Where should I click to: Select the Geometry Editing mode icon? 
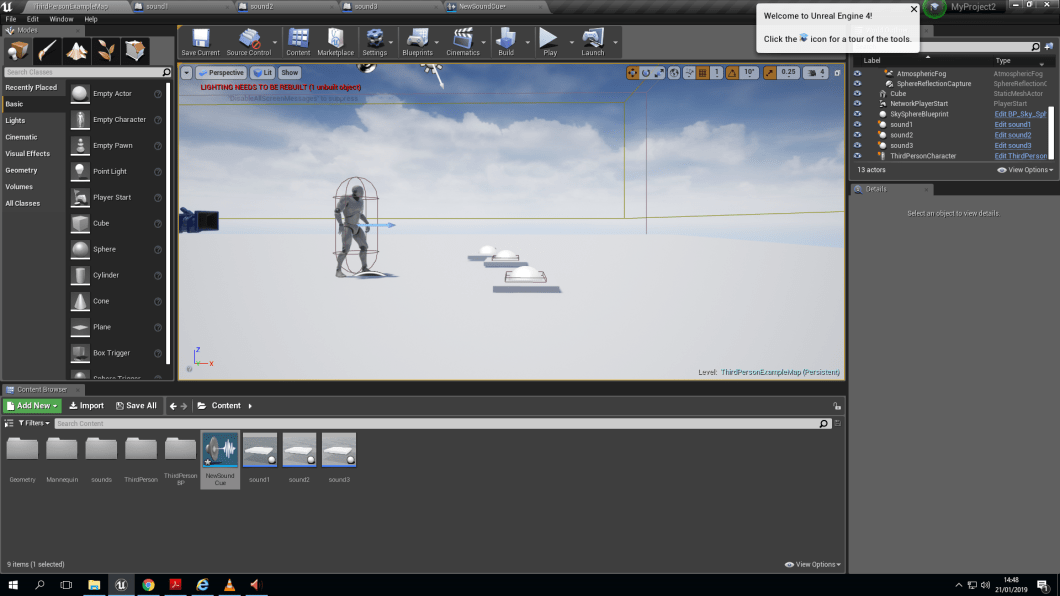tap(135, 51)
